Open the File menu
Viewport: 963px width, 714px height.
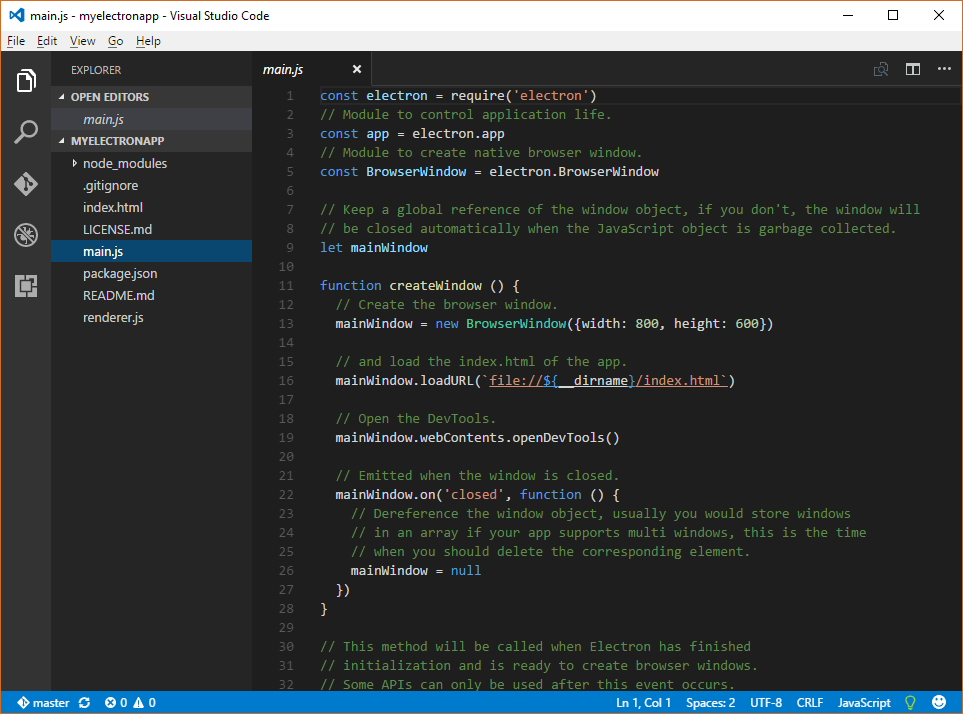tap(16, 41)
